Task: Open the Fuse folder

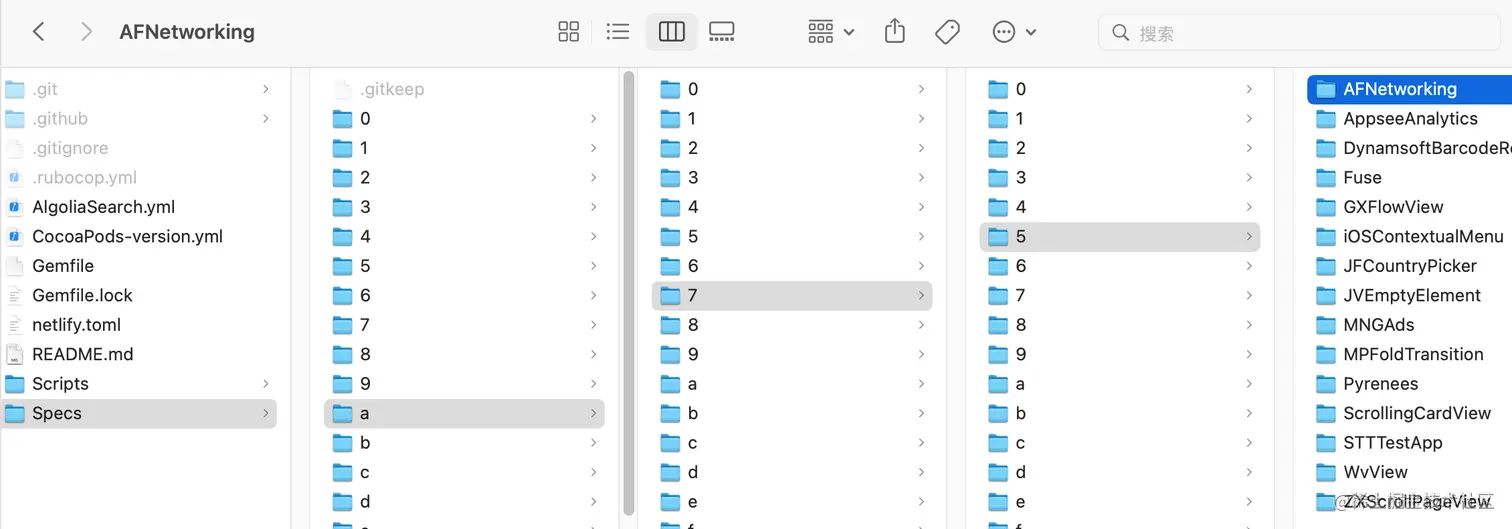Action: click(x=1410, y=177)
